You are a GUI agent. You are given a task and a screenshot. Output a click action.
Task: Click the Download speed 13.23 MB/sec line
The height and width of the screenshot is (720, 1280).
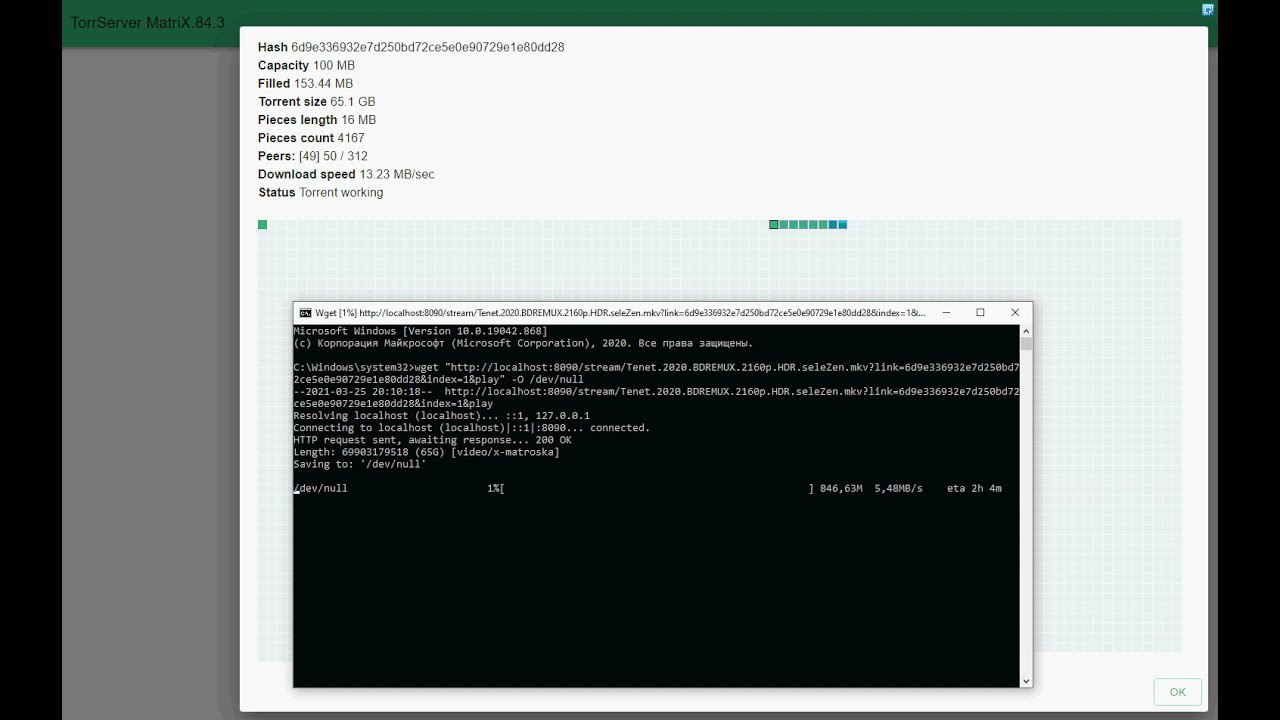click(346, 174)
